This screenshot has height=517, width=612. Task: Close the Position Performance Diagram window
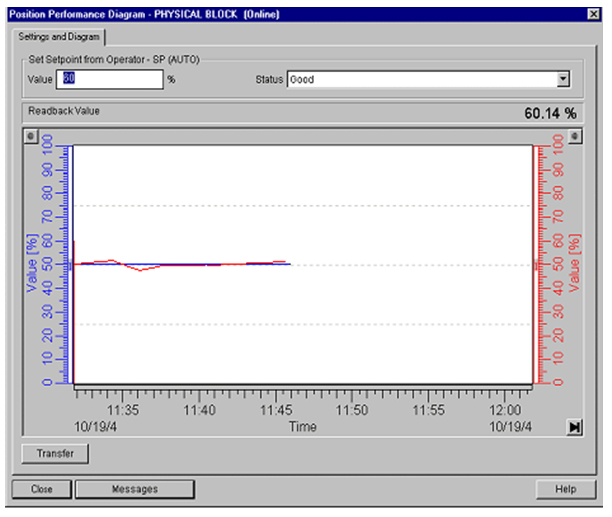click(x=594, y=14)
